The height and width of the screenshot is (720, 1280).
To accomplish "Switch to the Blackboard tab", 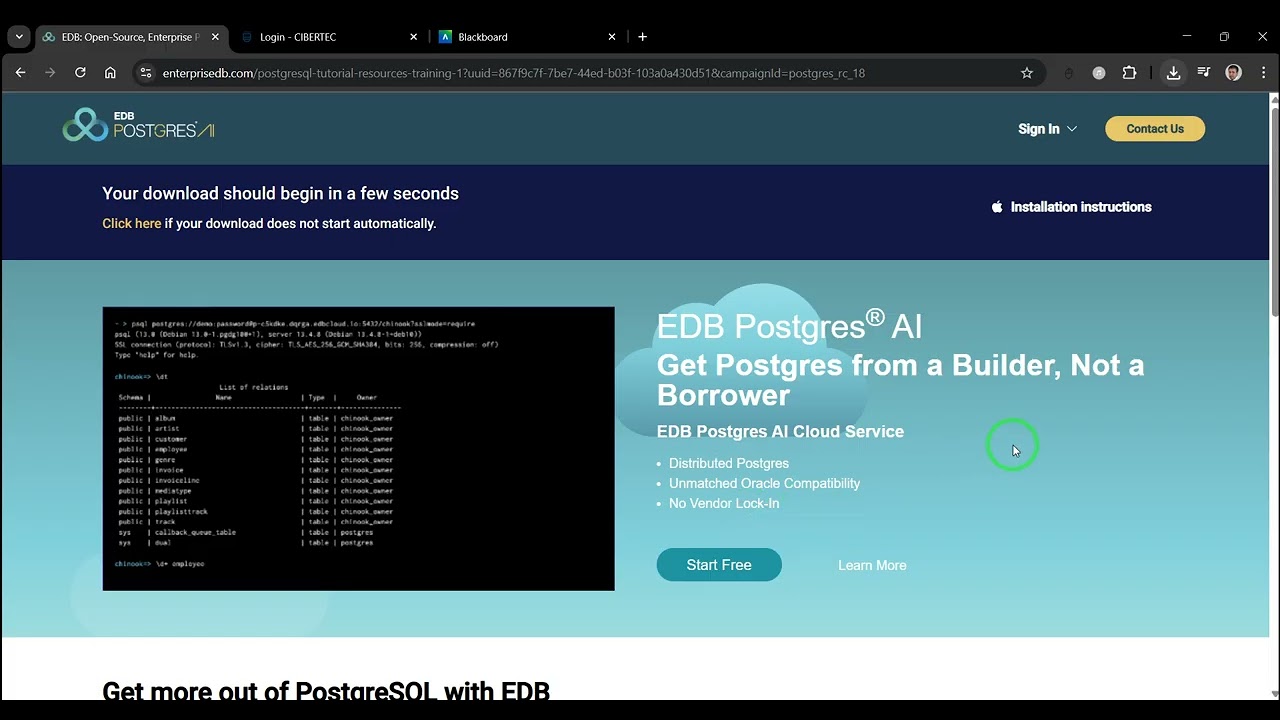I will click(528, 37).
